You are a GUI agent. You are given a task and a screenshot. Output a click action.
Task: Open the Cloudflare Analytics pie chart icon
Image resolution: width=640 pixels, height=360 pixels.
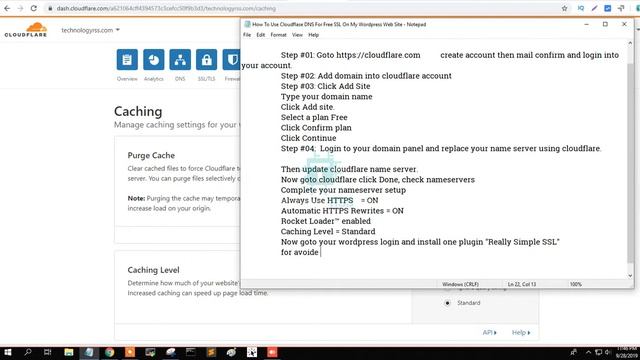pyautogui.click(x=153, y=60)
